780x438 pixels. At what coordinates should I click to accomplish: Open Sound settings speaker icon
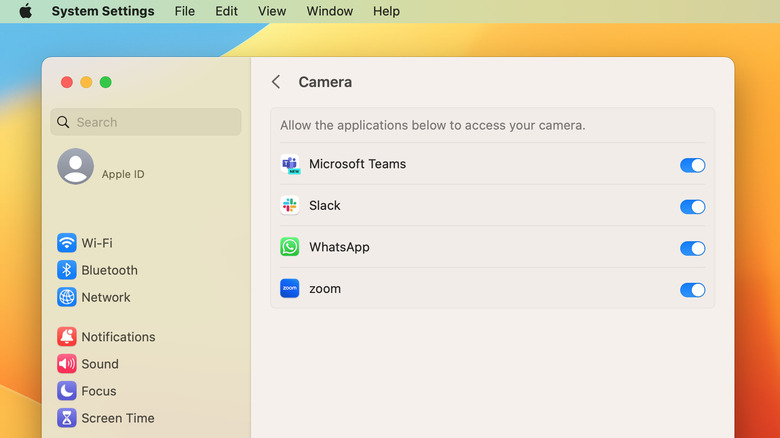pos(66,364)
